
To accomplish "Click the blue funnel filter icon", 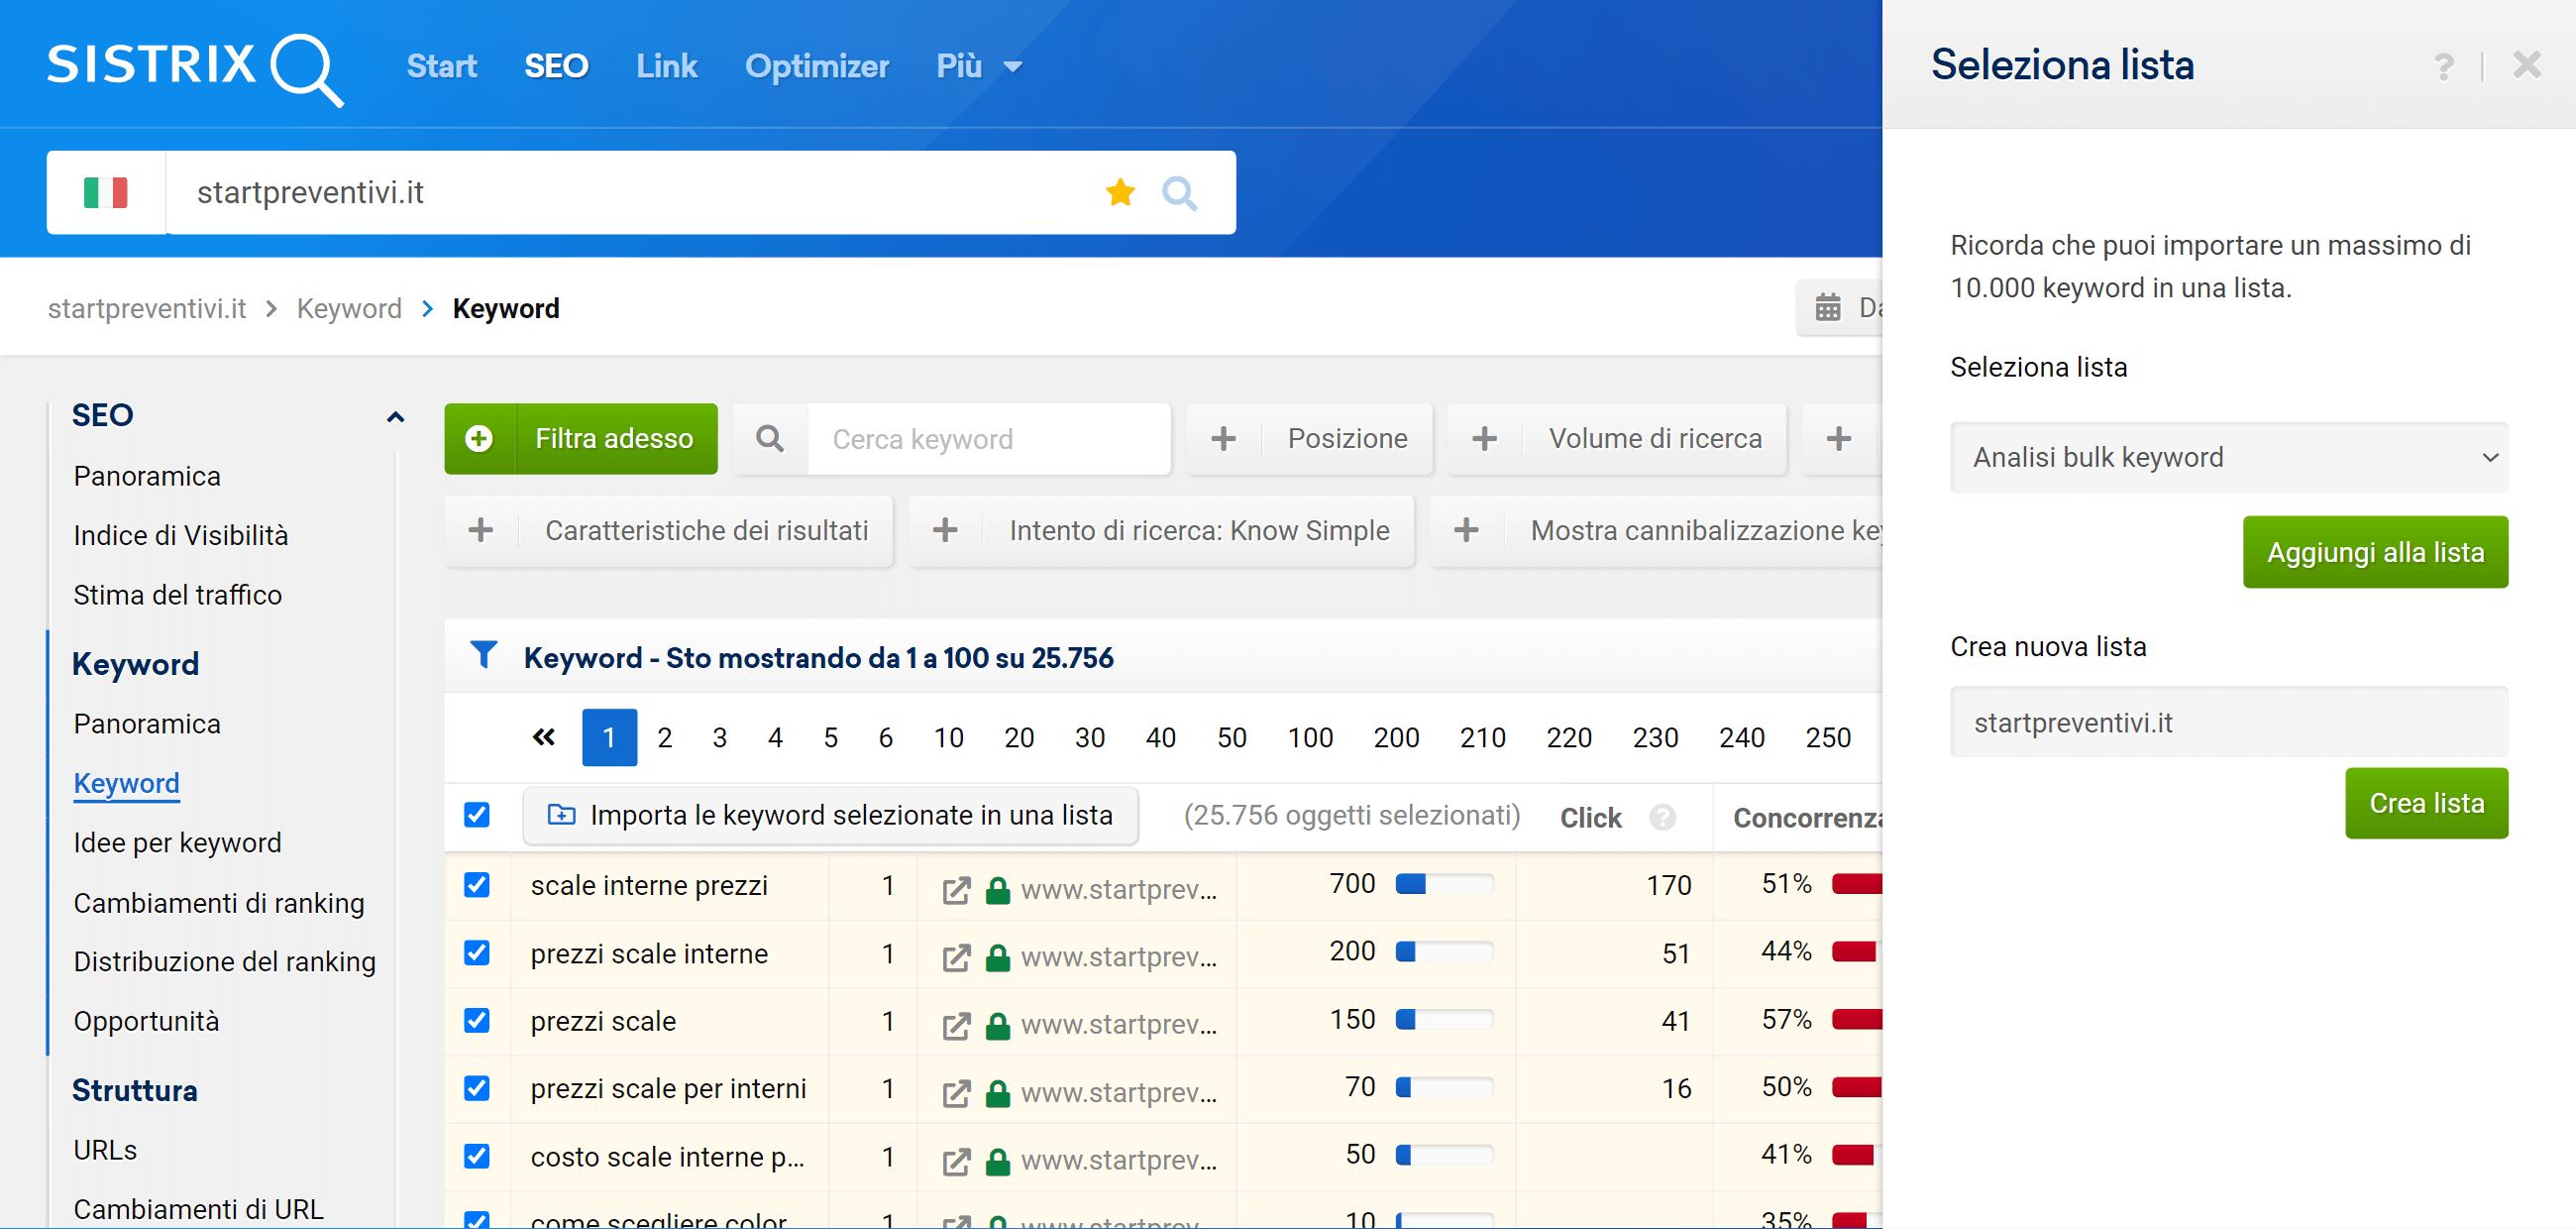I will coord(483,655).
